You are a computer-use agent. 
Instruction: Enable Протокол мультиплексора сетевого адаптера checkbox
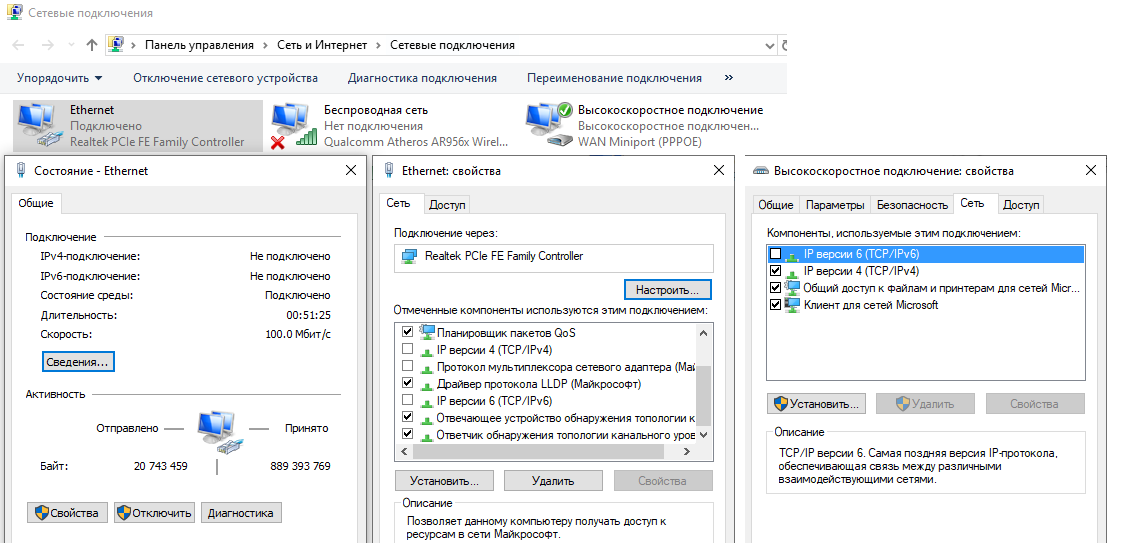[x=408, y=366]
